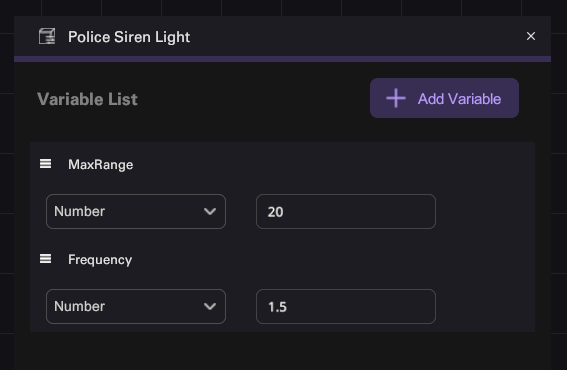Viewport: 567px width, 370px height.
Task: Close the Police Siren Light panel
Action: tap(530, 36)
